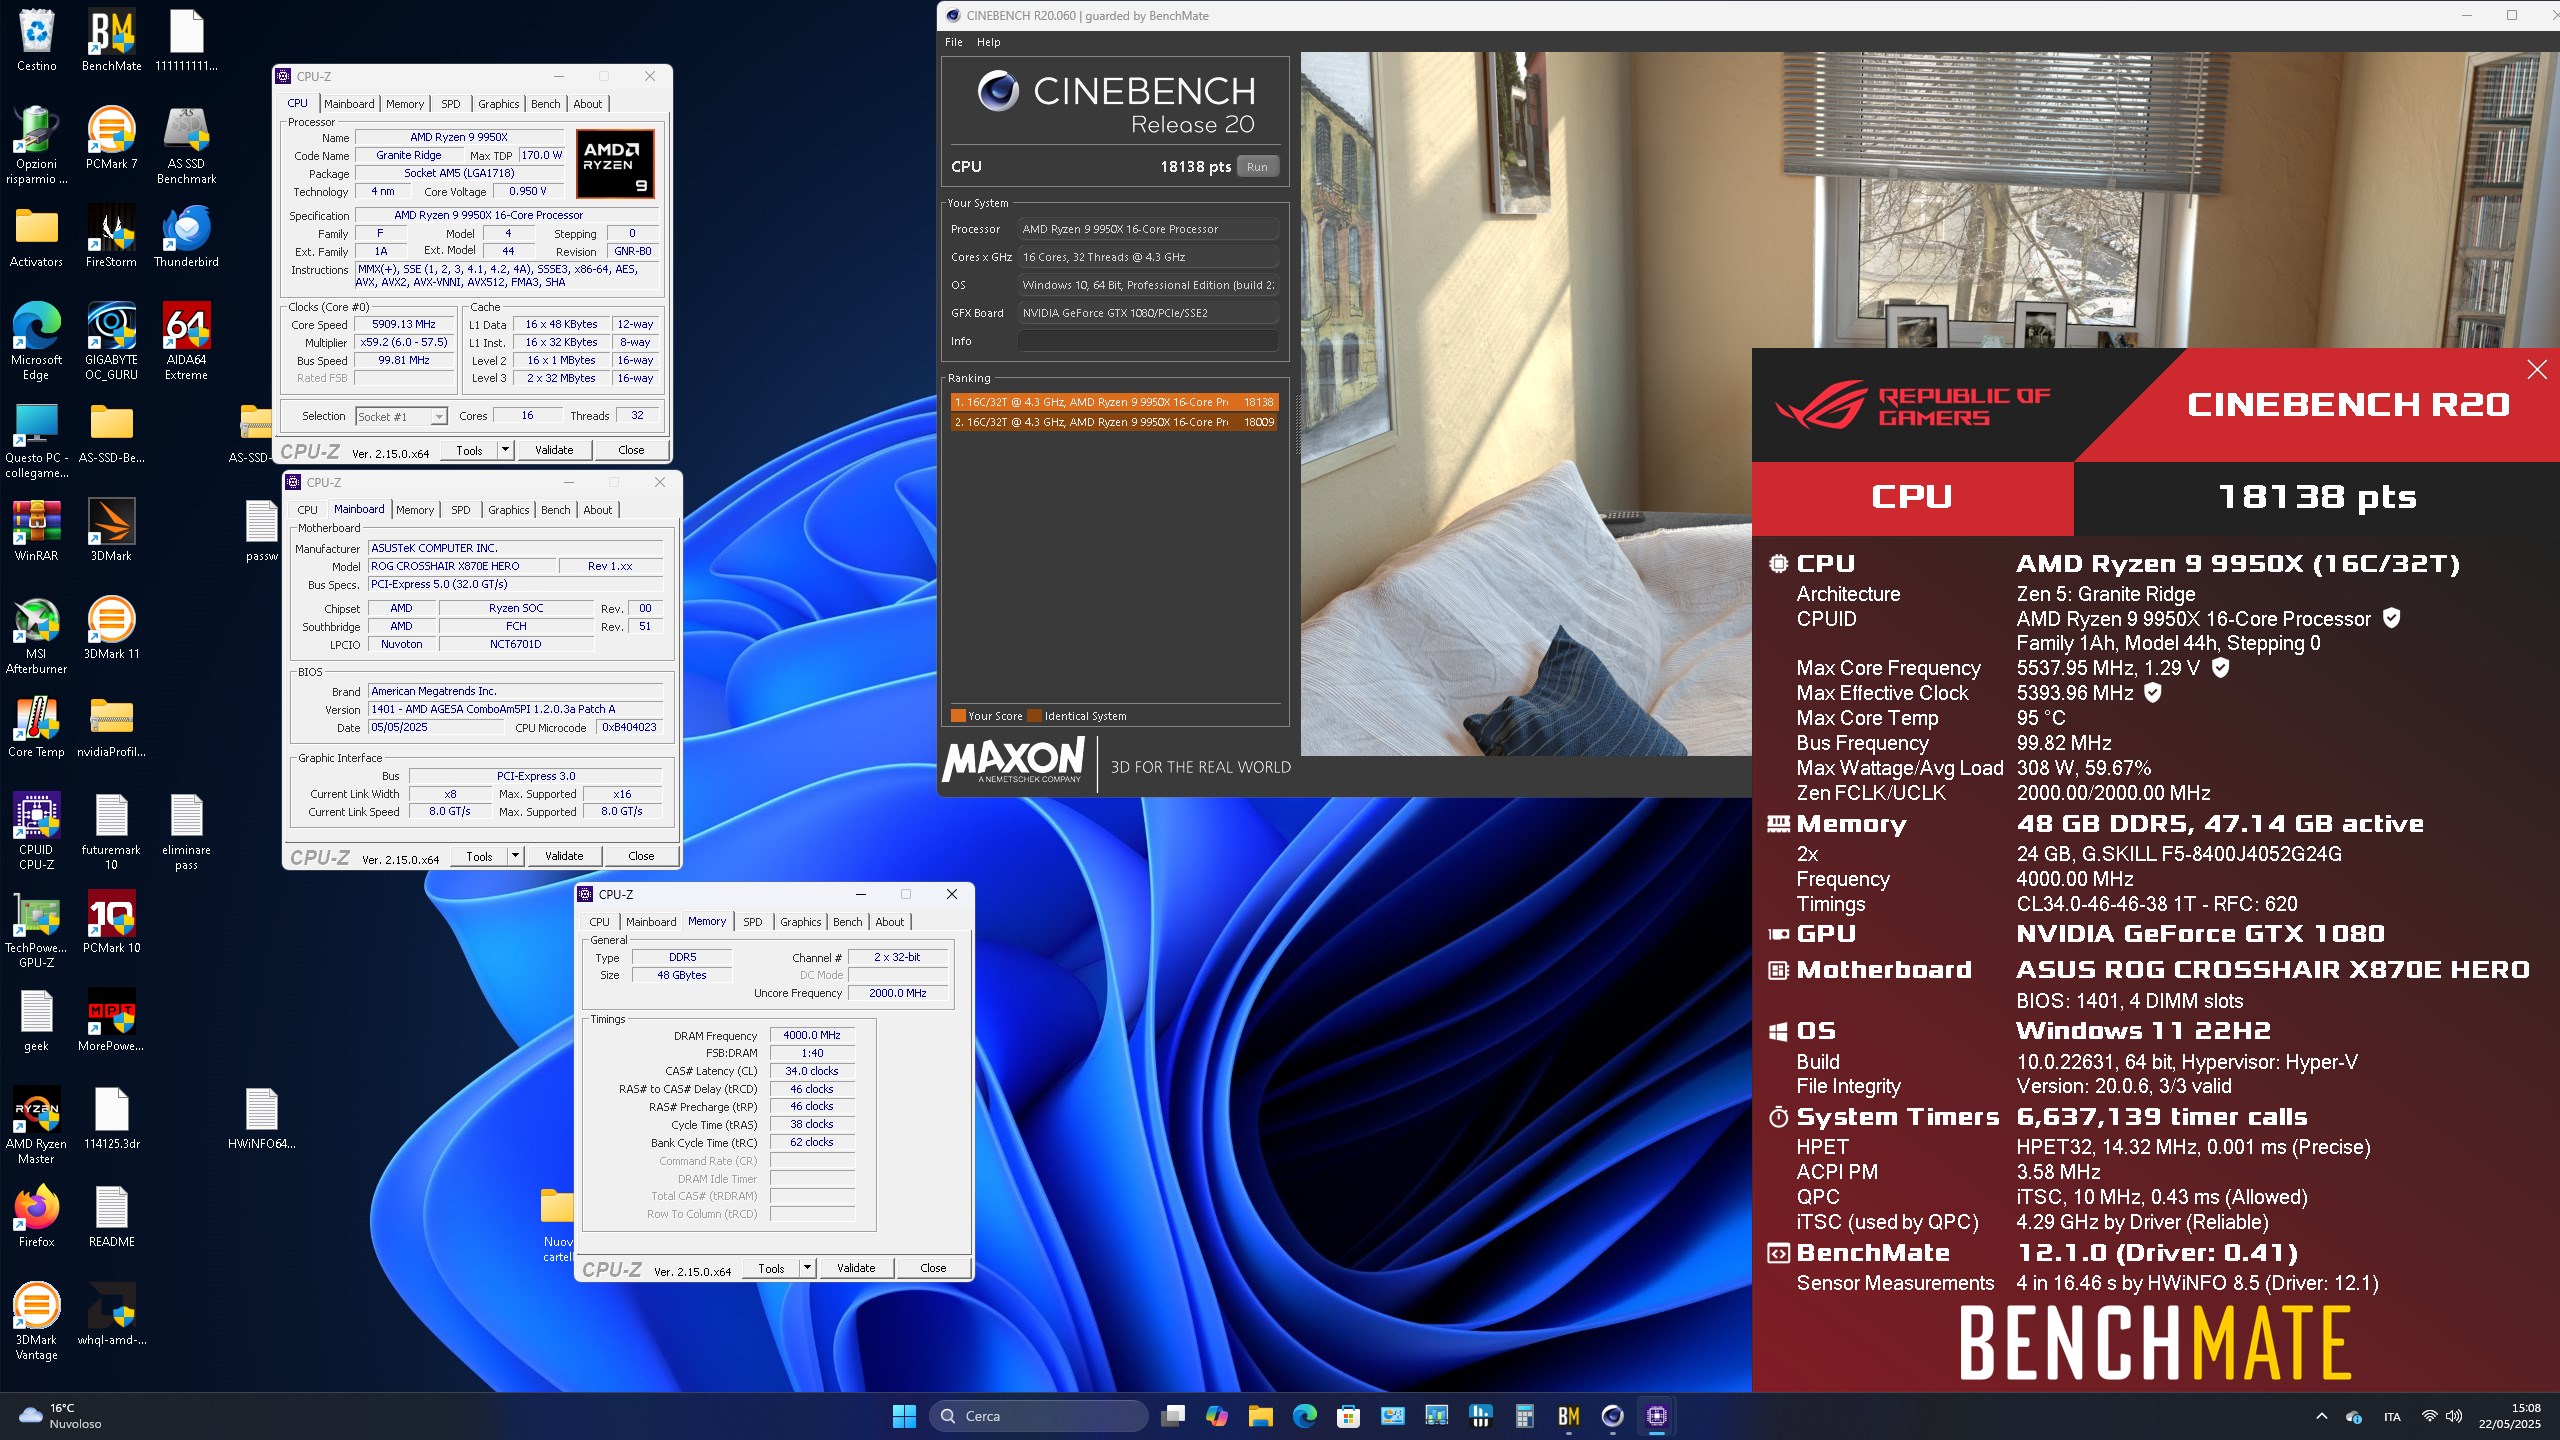Click Close in the top CPU-Z window

tap(631, 450)
